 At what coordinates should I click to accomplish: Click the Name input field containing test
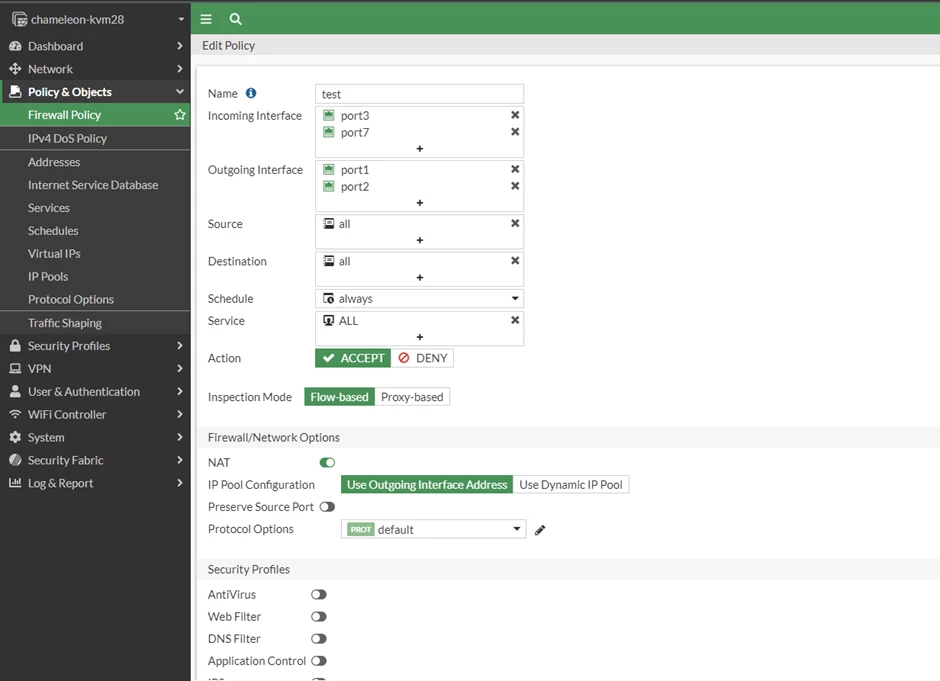click(420, 94)
